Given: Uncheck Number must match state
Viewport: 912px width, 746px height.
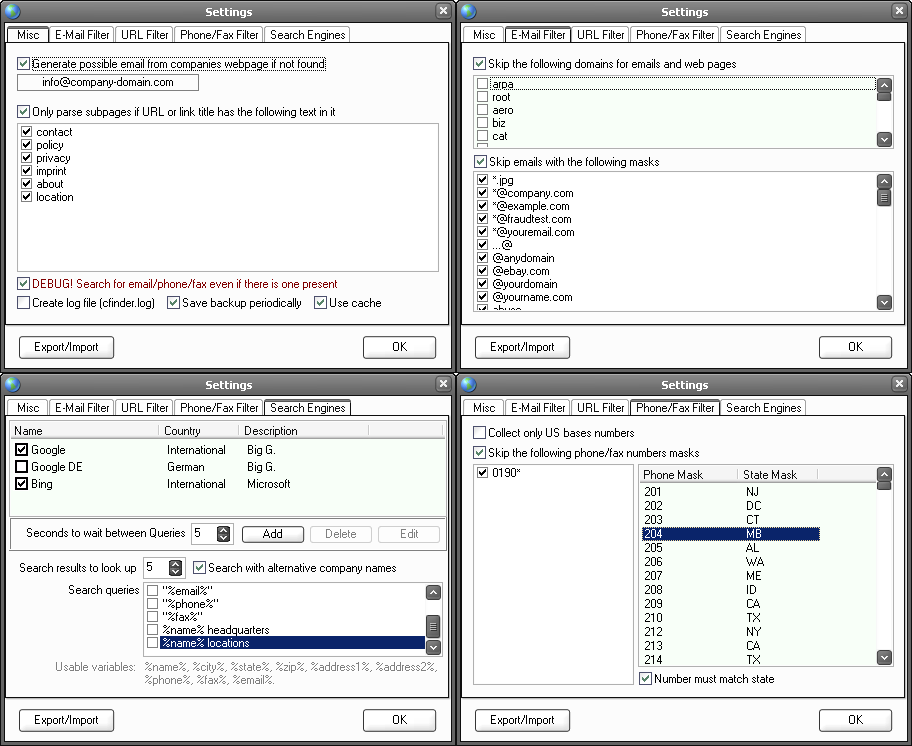Looking at the screenshot, I should 645,679.
